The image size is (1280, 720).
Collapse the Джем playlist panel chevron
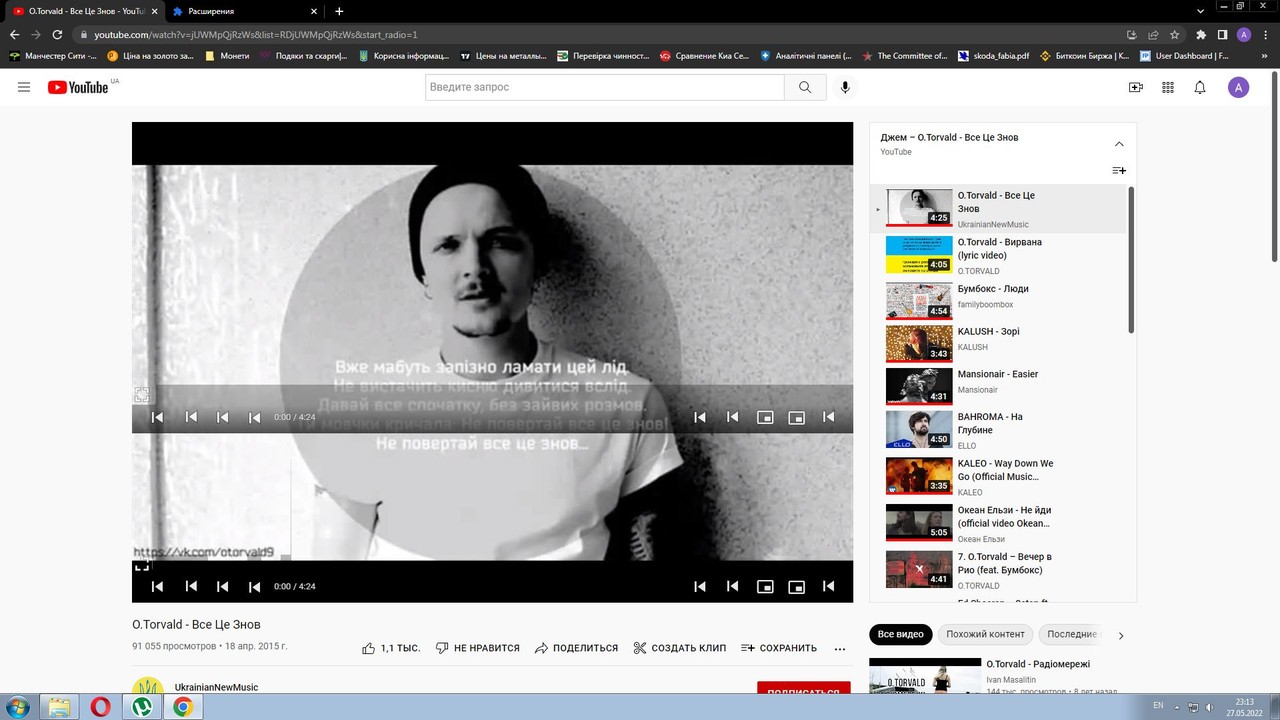[x=1119, y=144]
